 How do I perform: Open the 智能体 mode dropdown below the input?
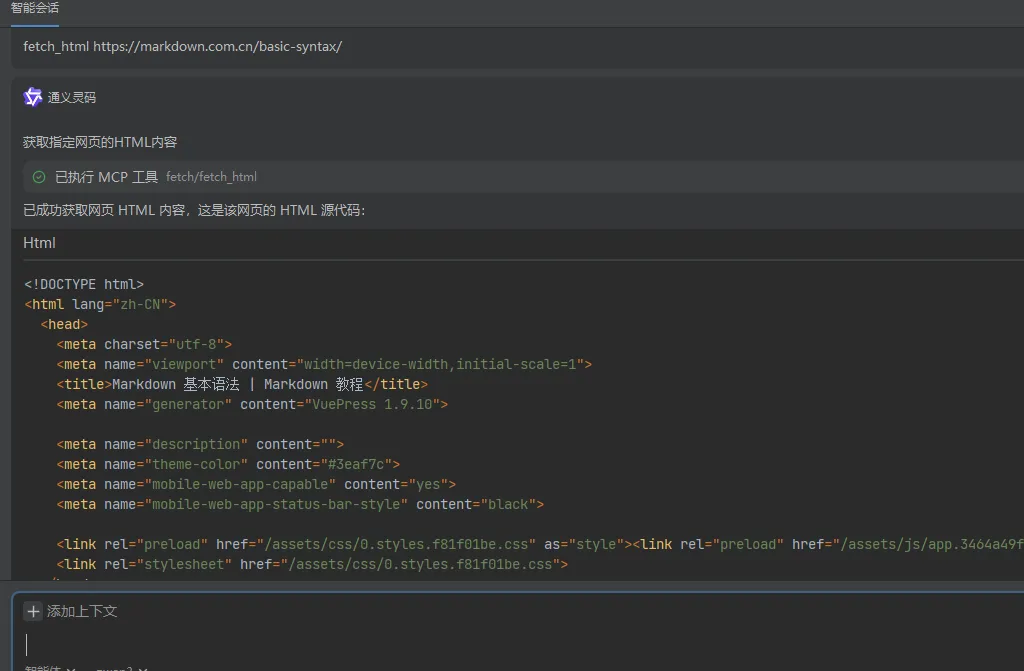(x=50, y=668)
